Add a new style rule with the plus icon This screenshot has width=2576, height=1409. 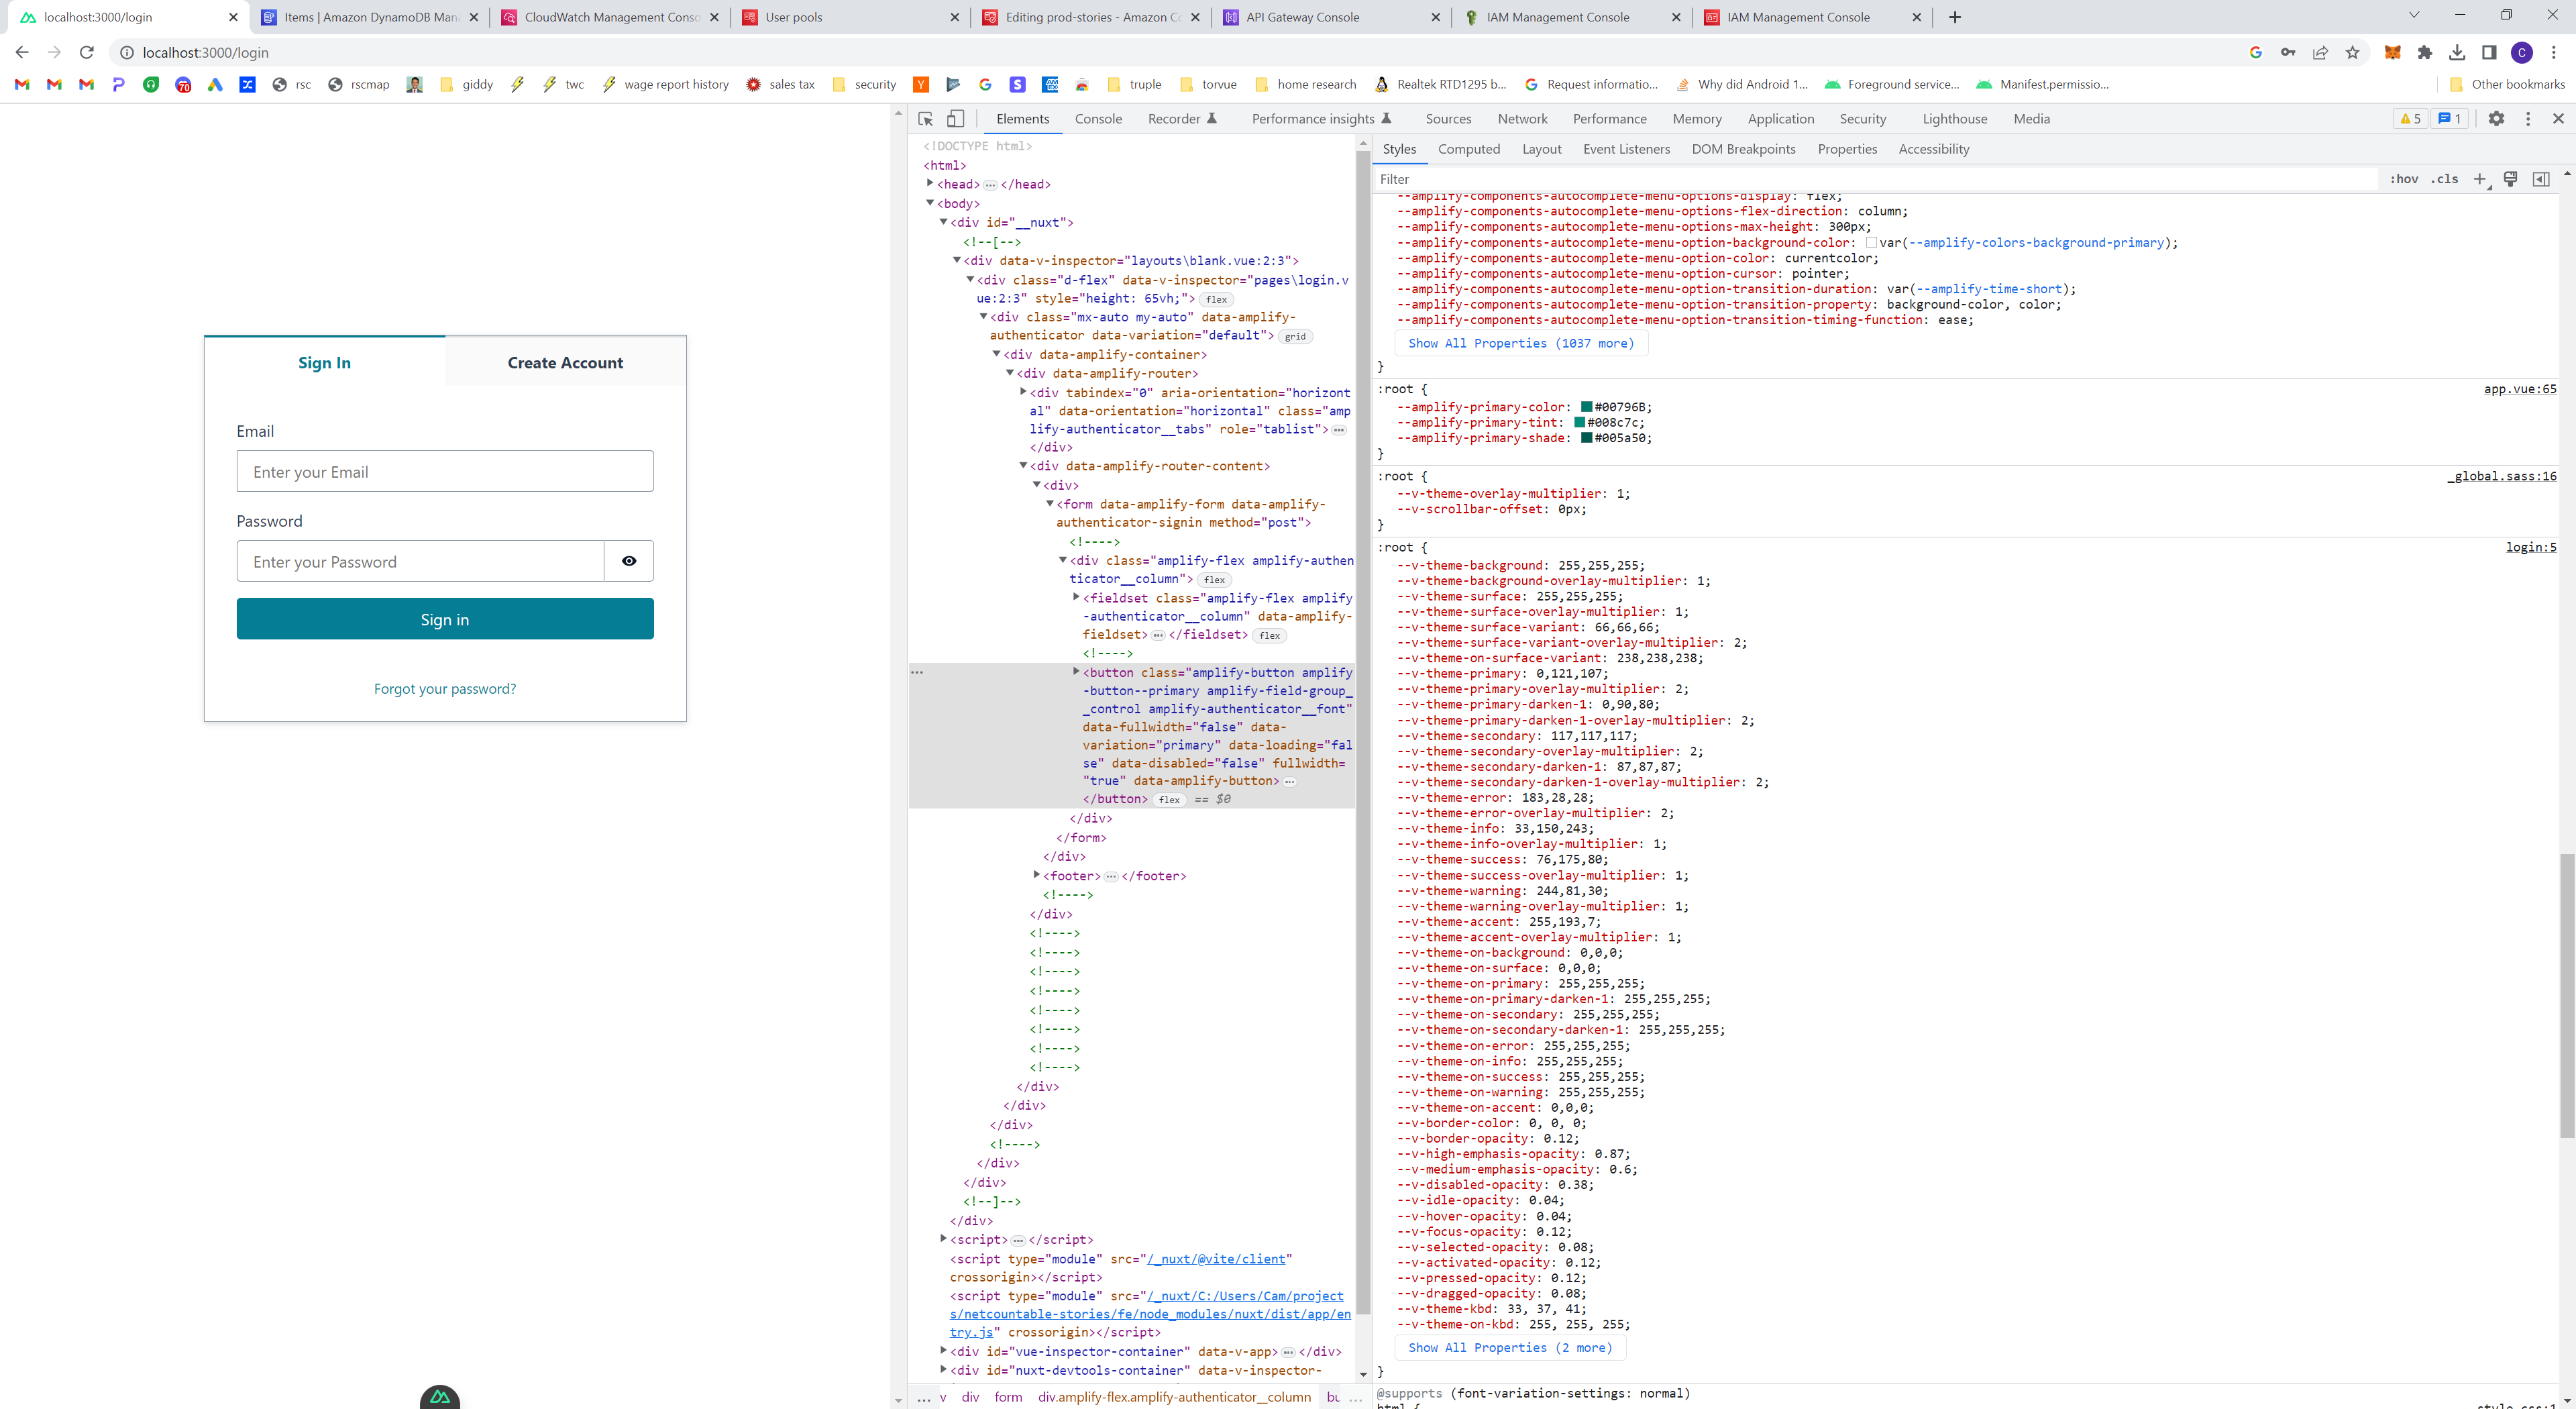2480,179
